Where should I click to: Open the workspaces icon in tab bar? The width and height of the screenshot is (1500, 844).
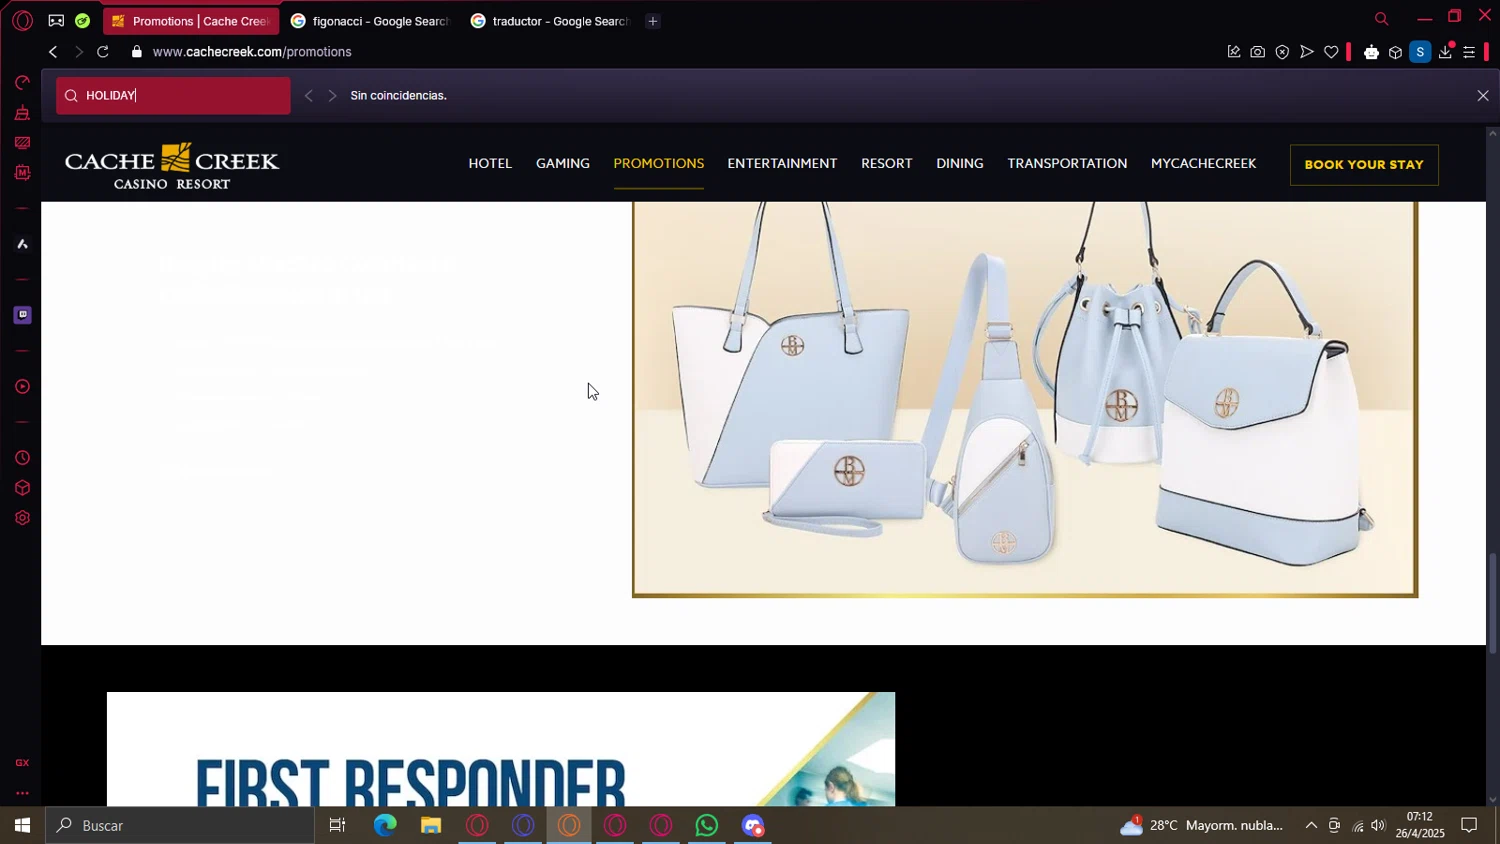point(56,20)
